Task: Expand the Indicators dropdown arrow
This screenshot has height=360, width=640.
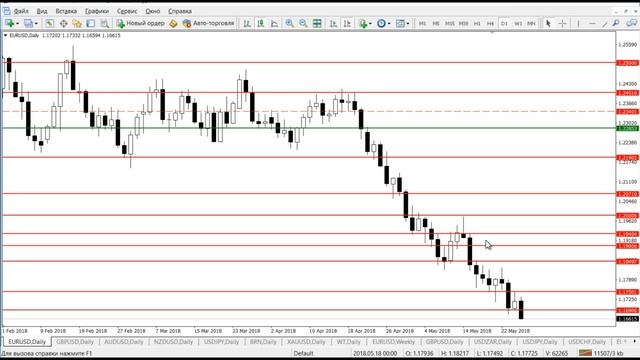Action: click(370, 24)
